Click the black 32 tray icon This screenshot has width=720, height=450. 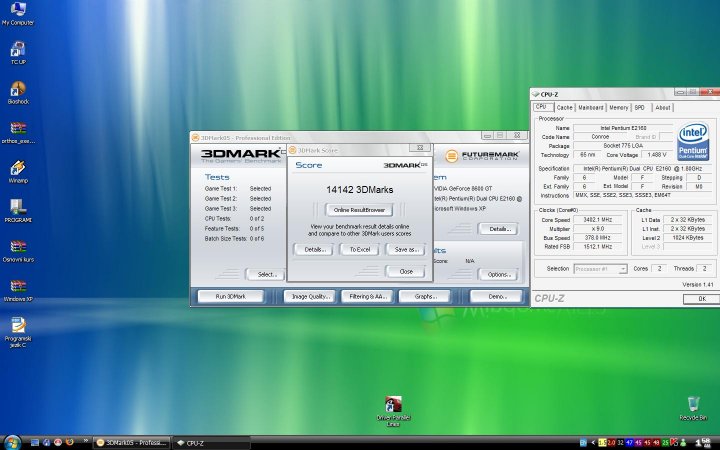click(x=620, y=443)
